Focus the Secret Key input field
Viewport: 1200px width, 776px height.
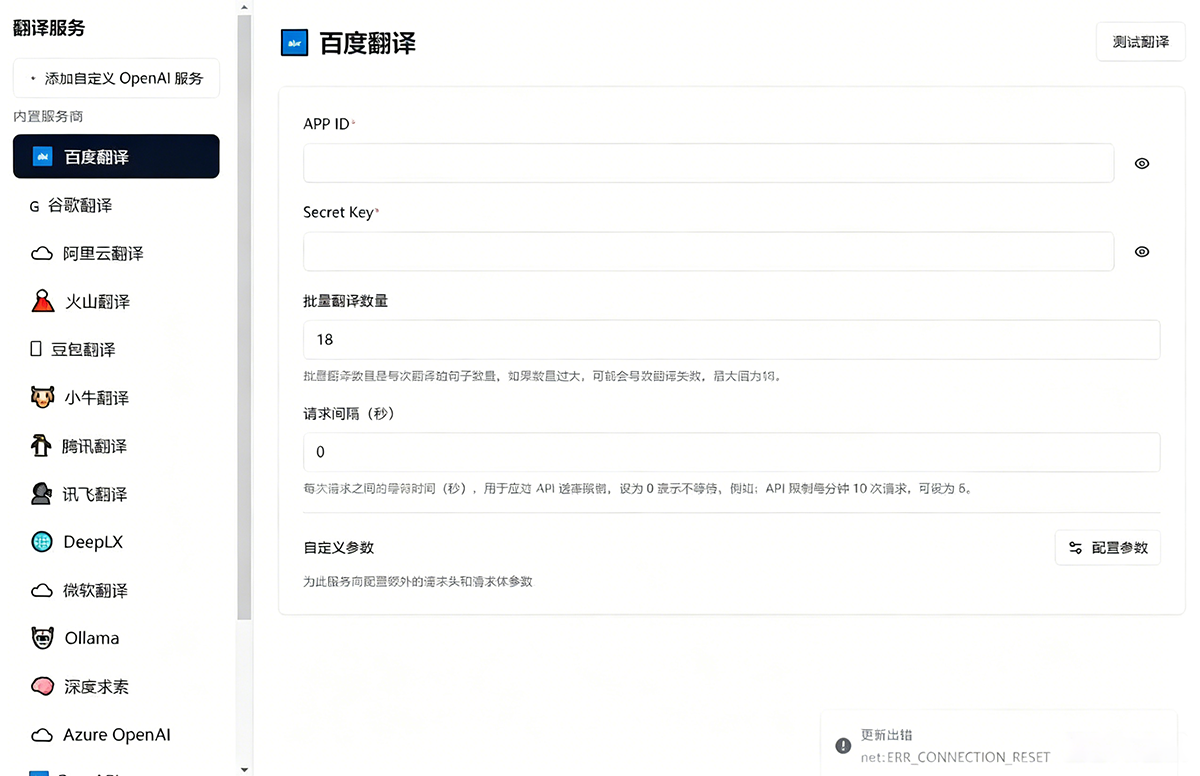pyautogui.click(x=708, y=251)
